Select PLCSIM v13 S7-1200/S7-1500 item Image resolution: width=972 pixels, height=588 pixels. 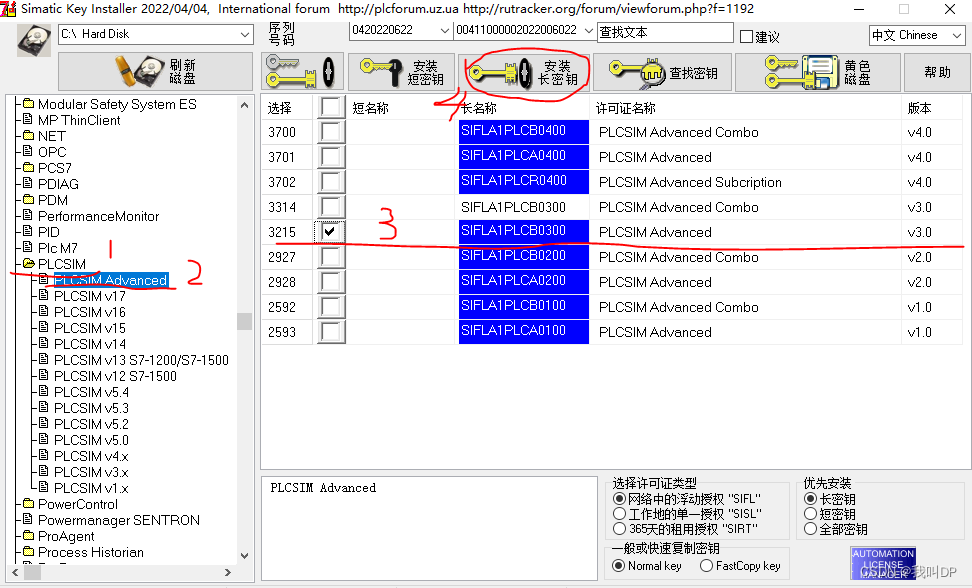pos(141,361)
